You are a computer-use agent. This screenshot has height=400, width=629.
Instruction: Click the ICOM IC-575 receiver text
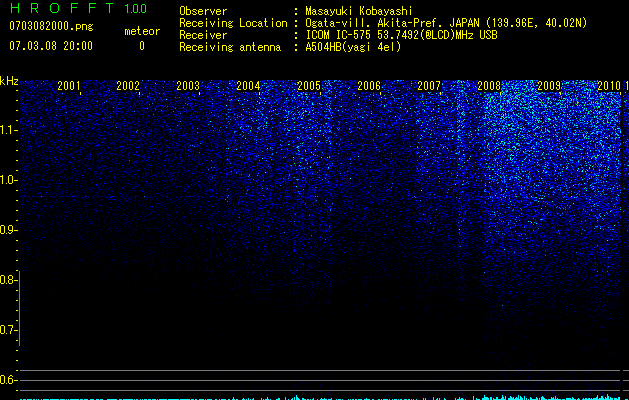click(401, 35)
